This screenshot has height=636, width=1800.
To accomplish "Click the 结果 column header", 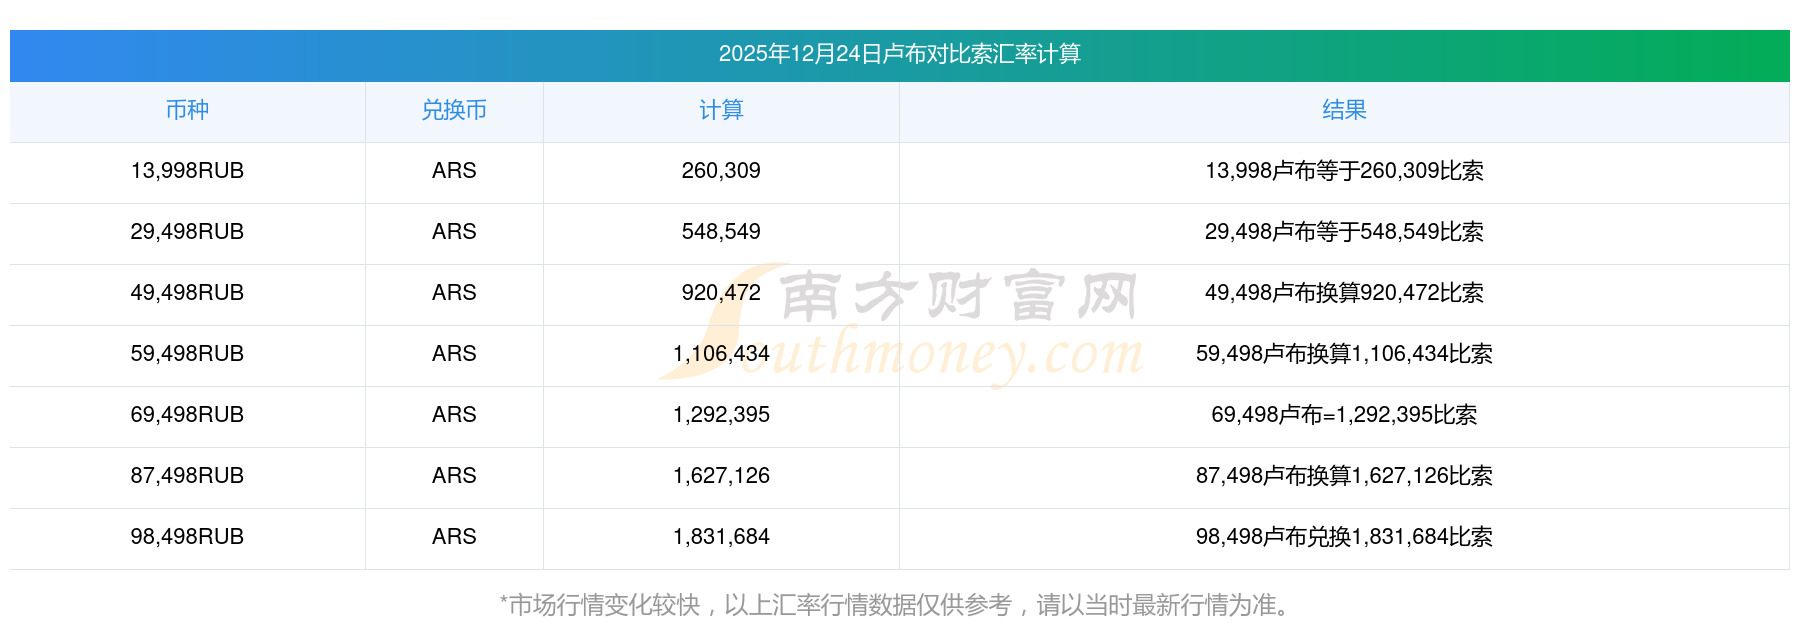I will [1344, 110].
